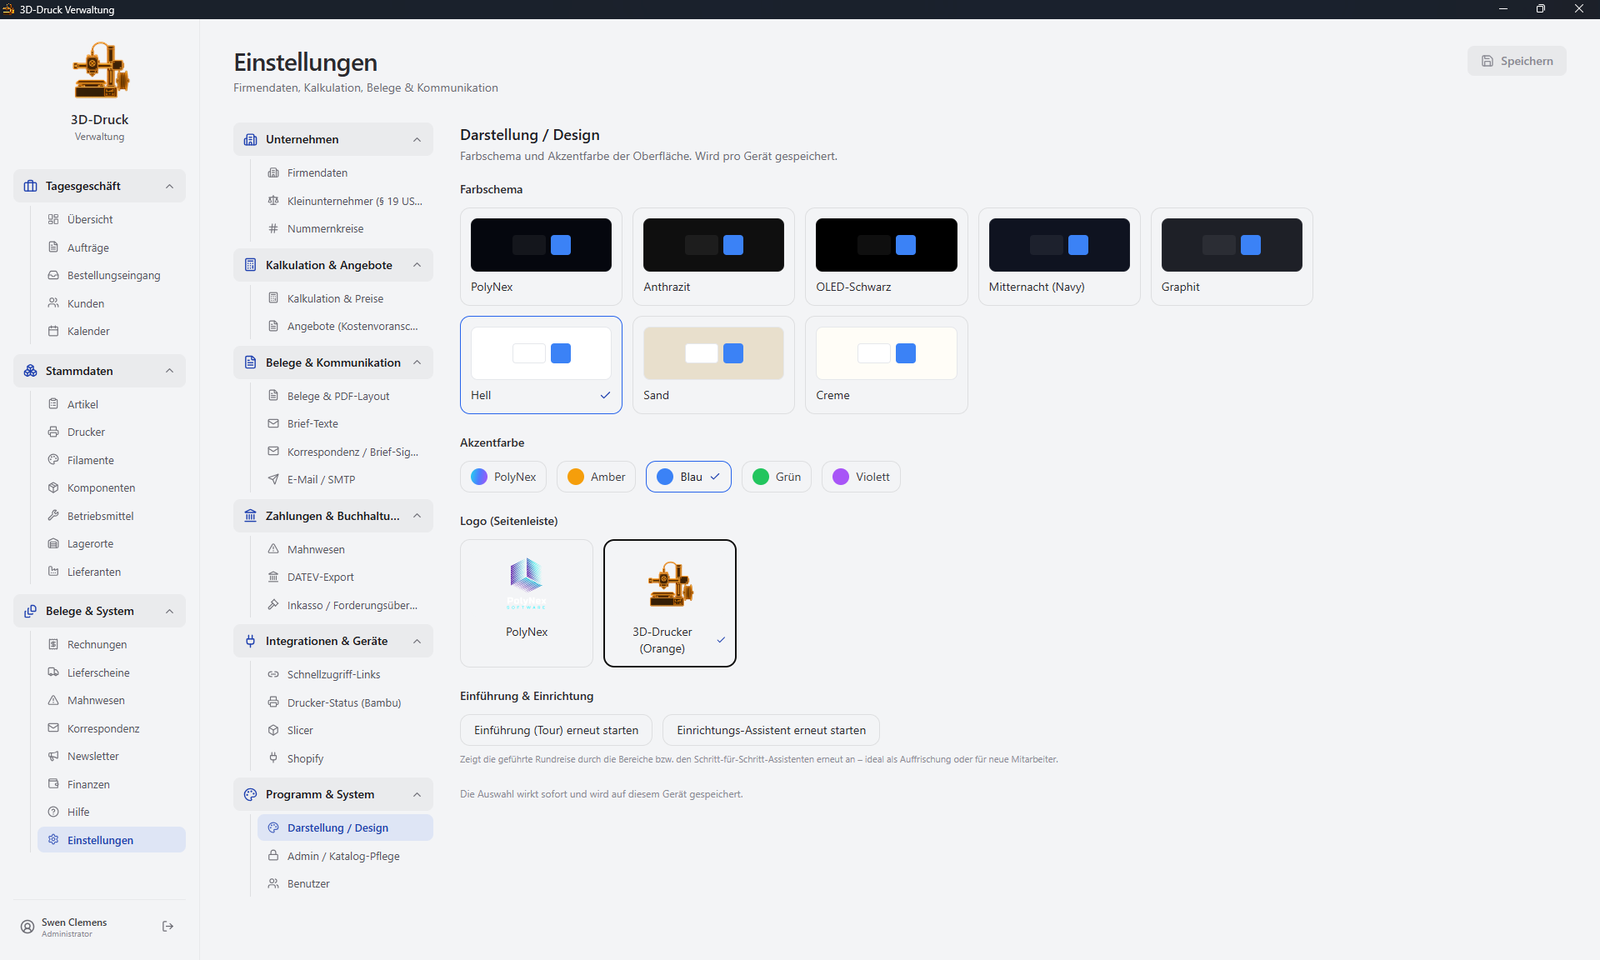Click the Kleinunternehmer scales icon
This screenshot has height=960, width=1600.
tap(273, 201)
